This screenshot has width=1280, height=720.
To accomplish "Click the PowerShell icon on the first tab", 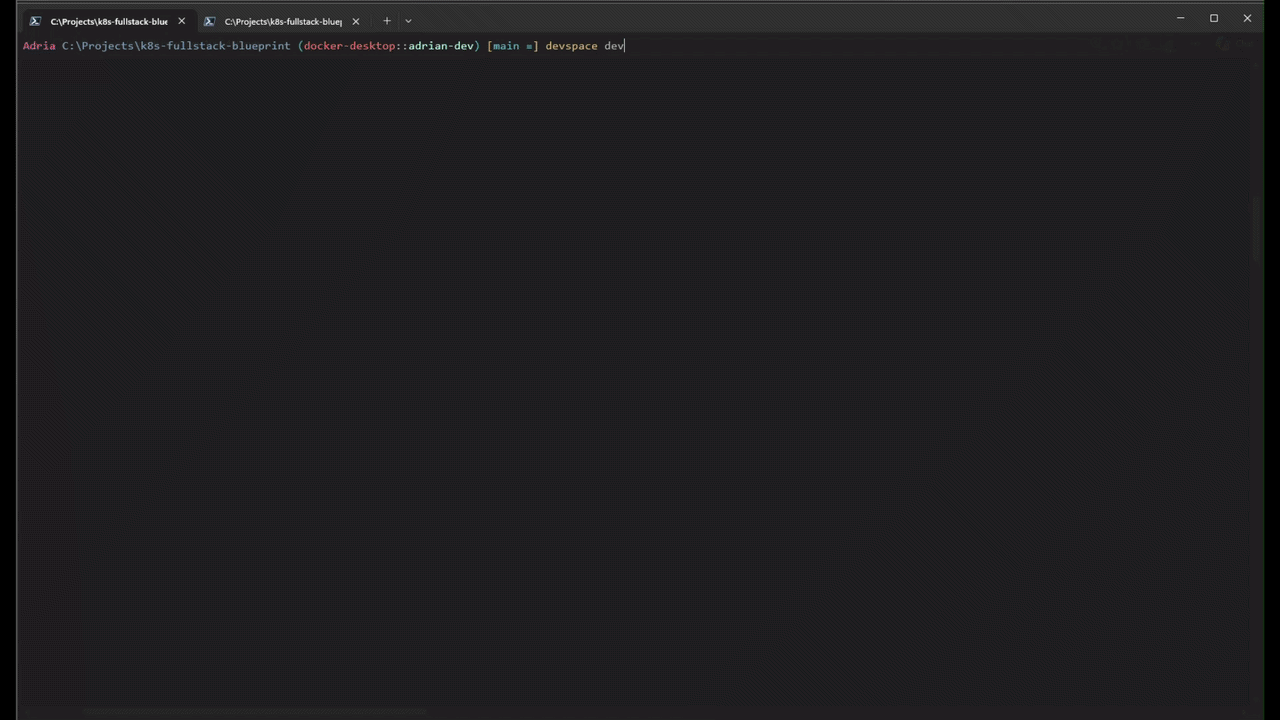I will (35, 21).
